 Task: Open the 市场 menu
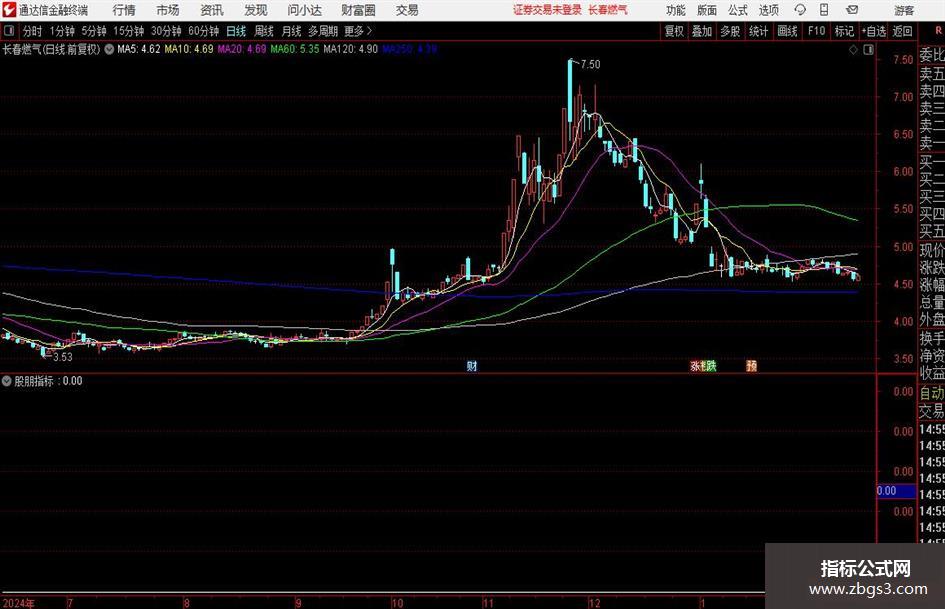point(168,10)
